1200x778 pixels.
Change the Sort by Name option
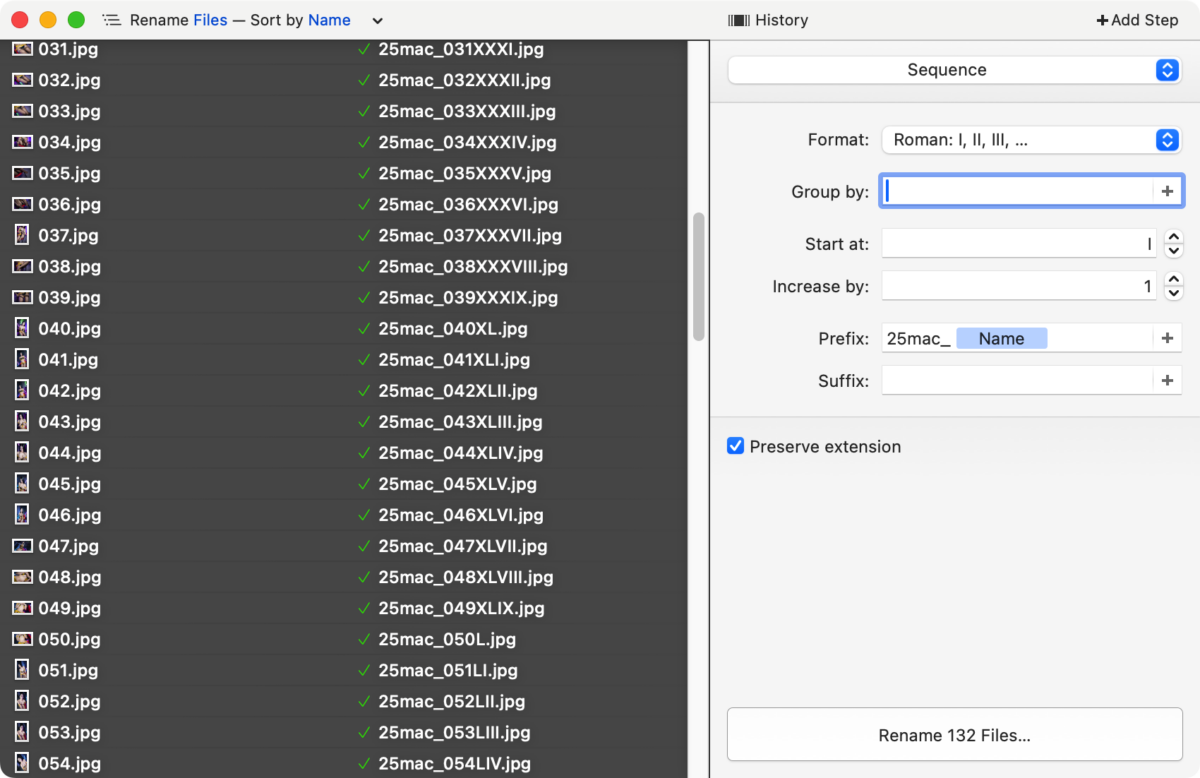click(329, 20)
